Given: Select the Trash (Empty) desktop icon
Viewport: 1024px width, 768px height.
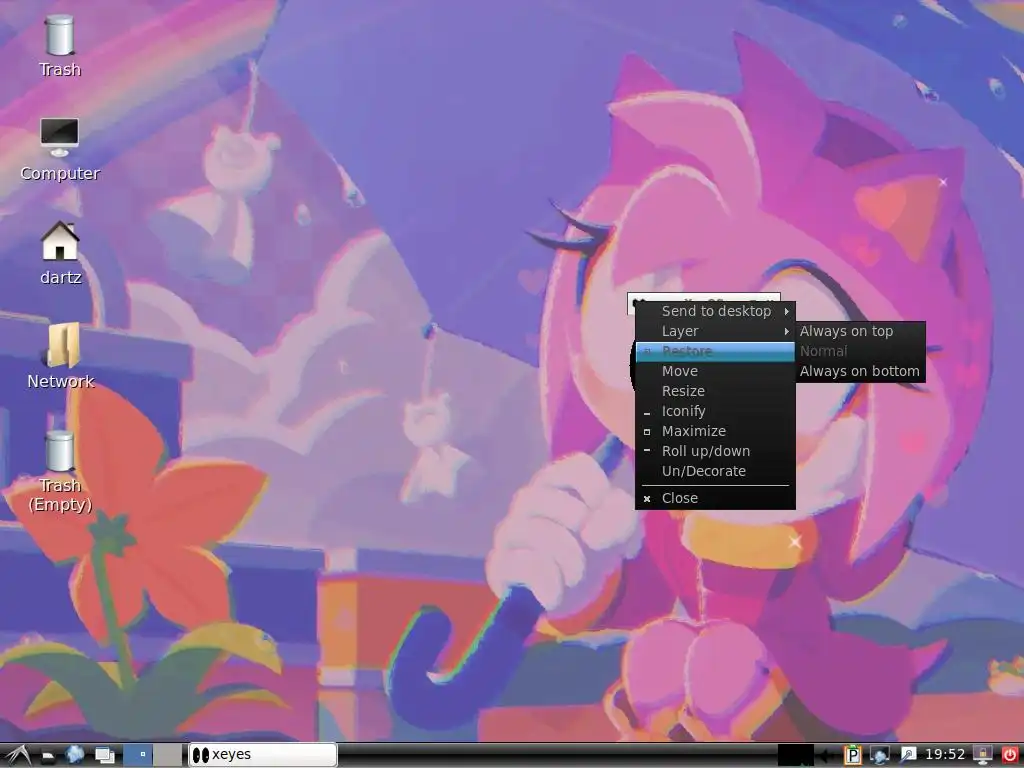Looking at the screenshot, I should [x=59, y=470].
